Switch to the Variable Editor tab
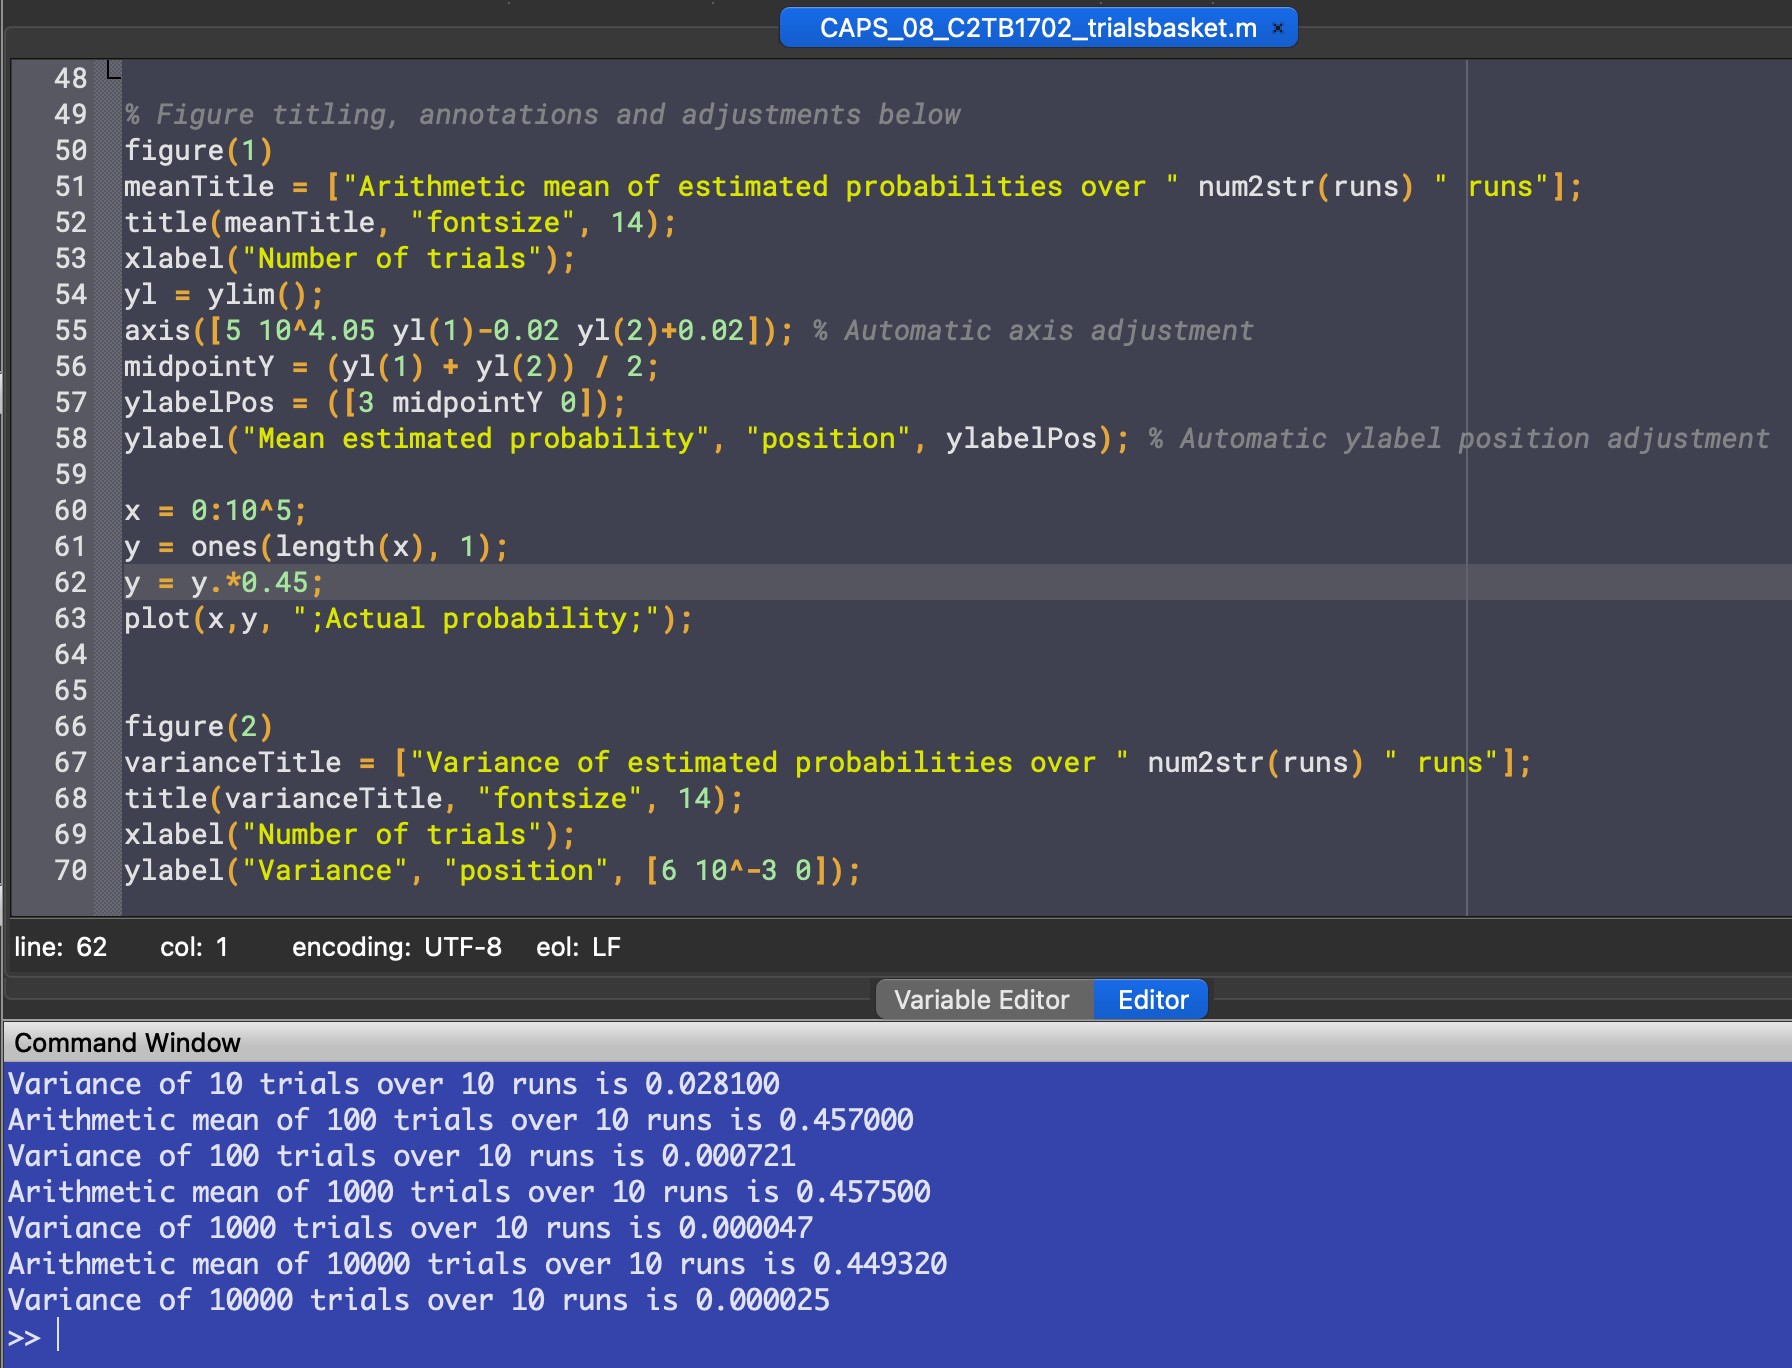 [x=981, y=1000]
